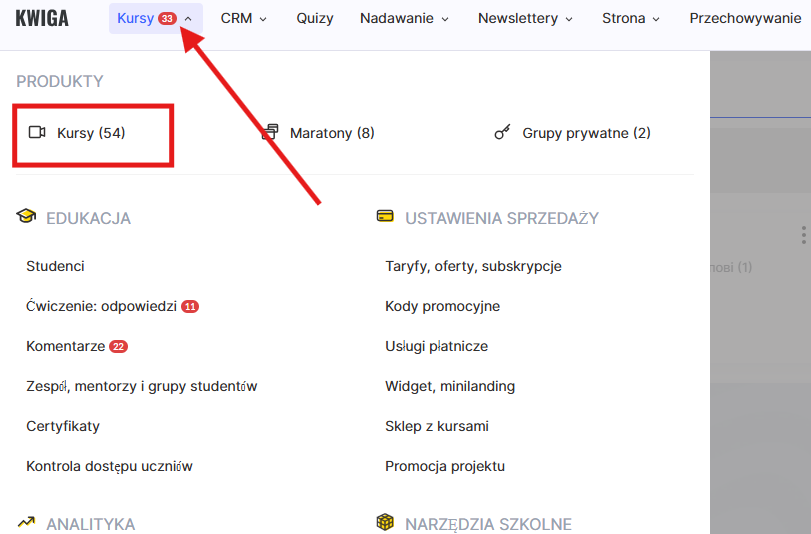The width and height of the screenshot is (811, 534).
Task: Click the Maratony stack icon
Action: click(x=270, y=133)
